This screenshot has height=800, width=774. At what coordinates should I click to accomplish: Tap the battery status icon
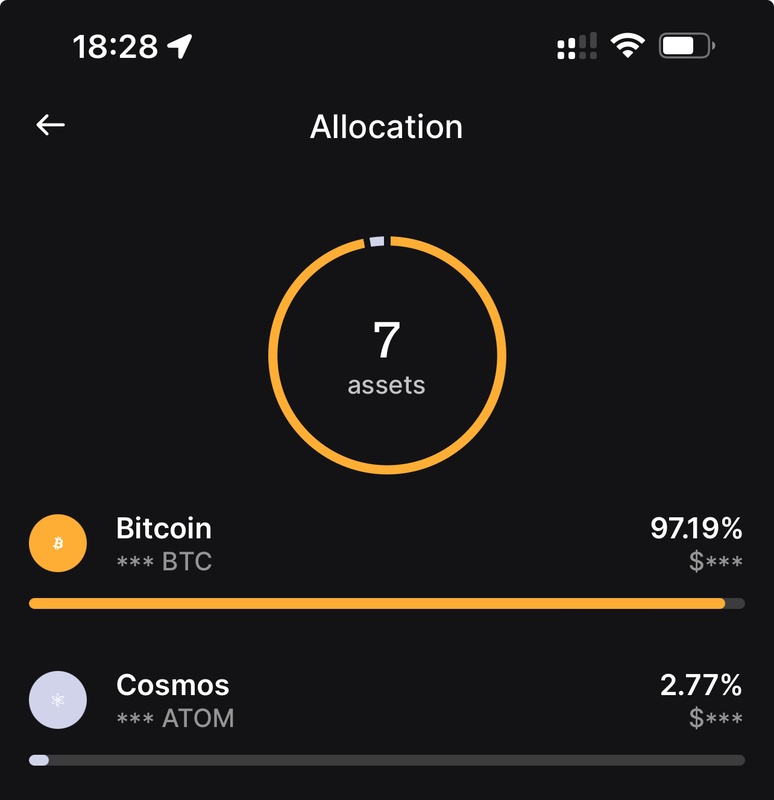click(686, 46)
